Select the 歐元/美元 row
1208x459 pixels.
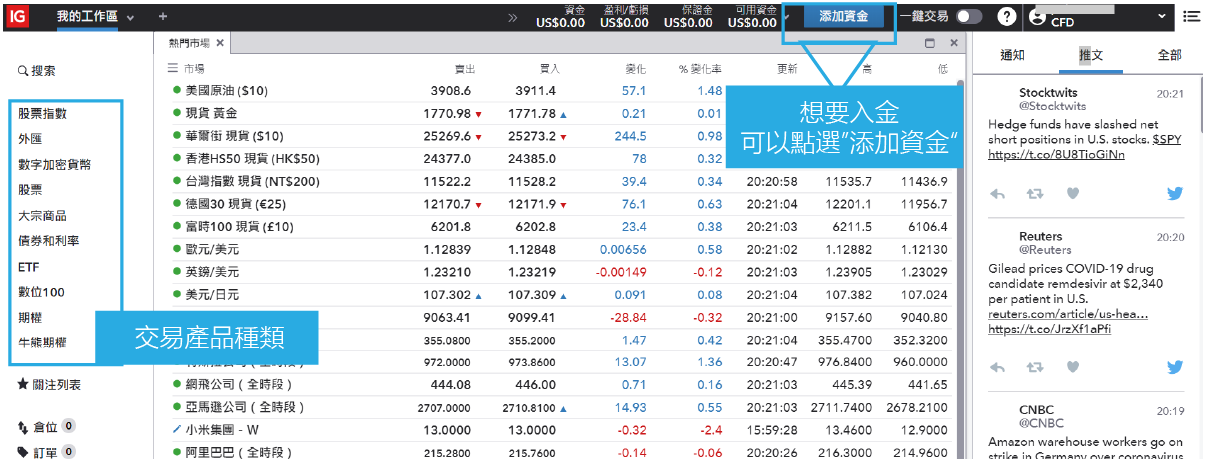560,249
